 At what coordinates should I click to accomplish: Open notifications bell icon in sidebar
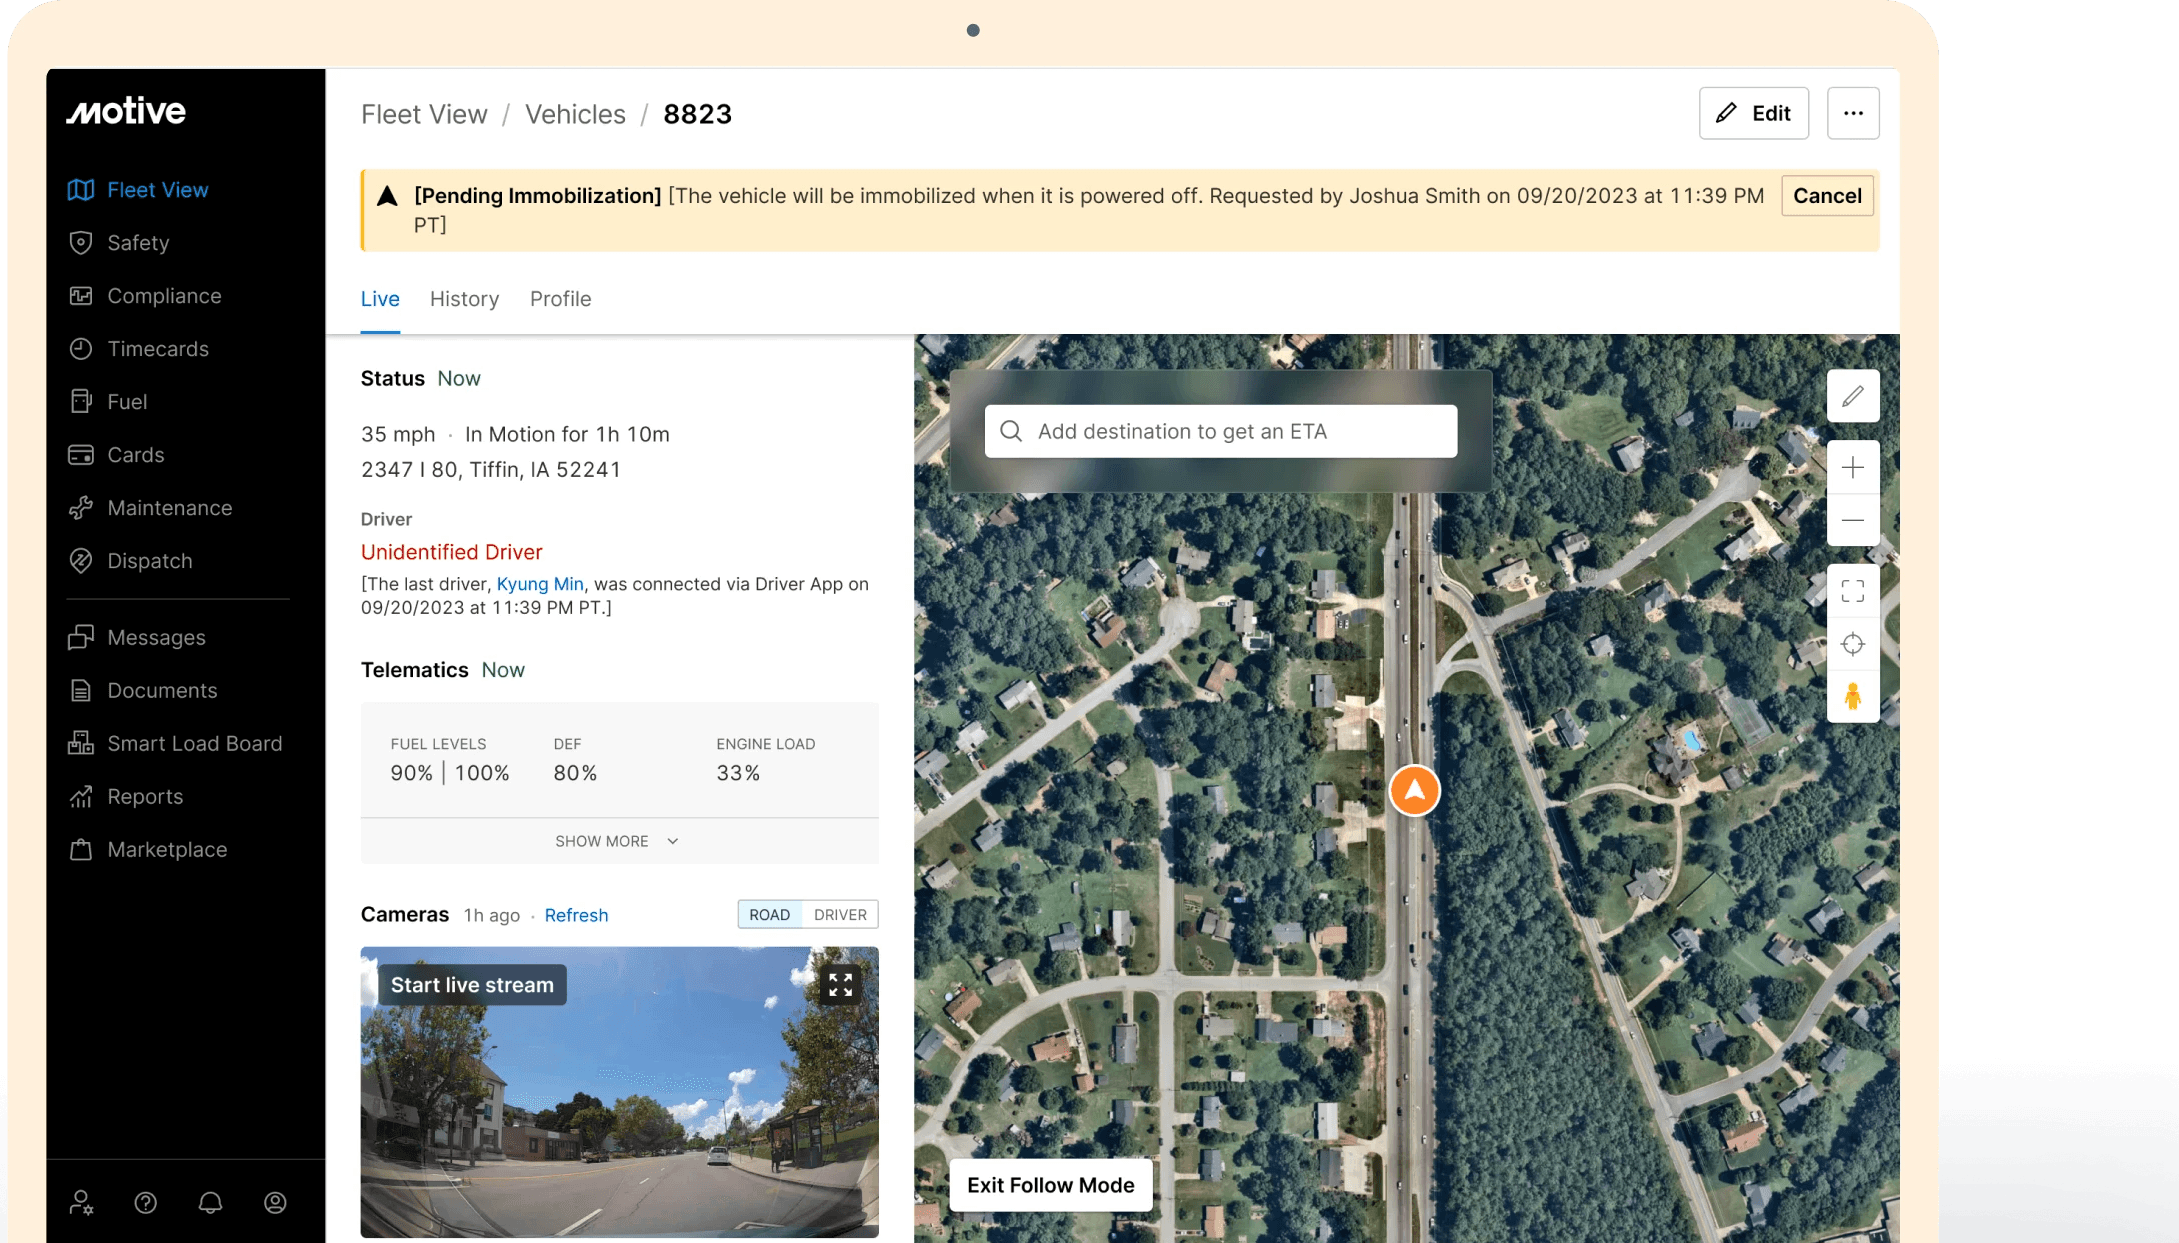[210, 1202]
